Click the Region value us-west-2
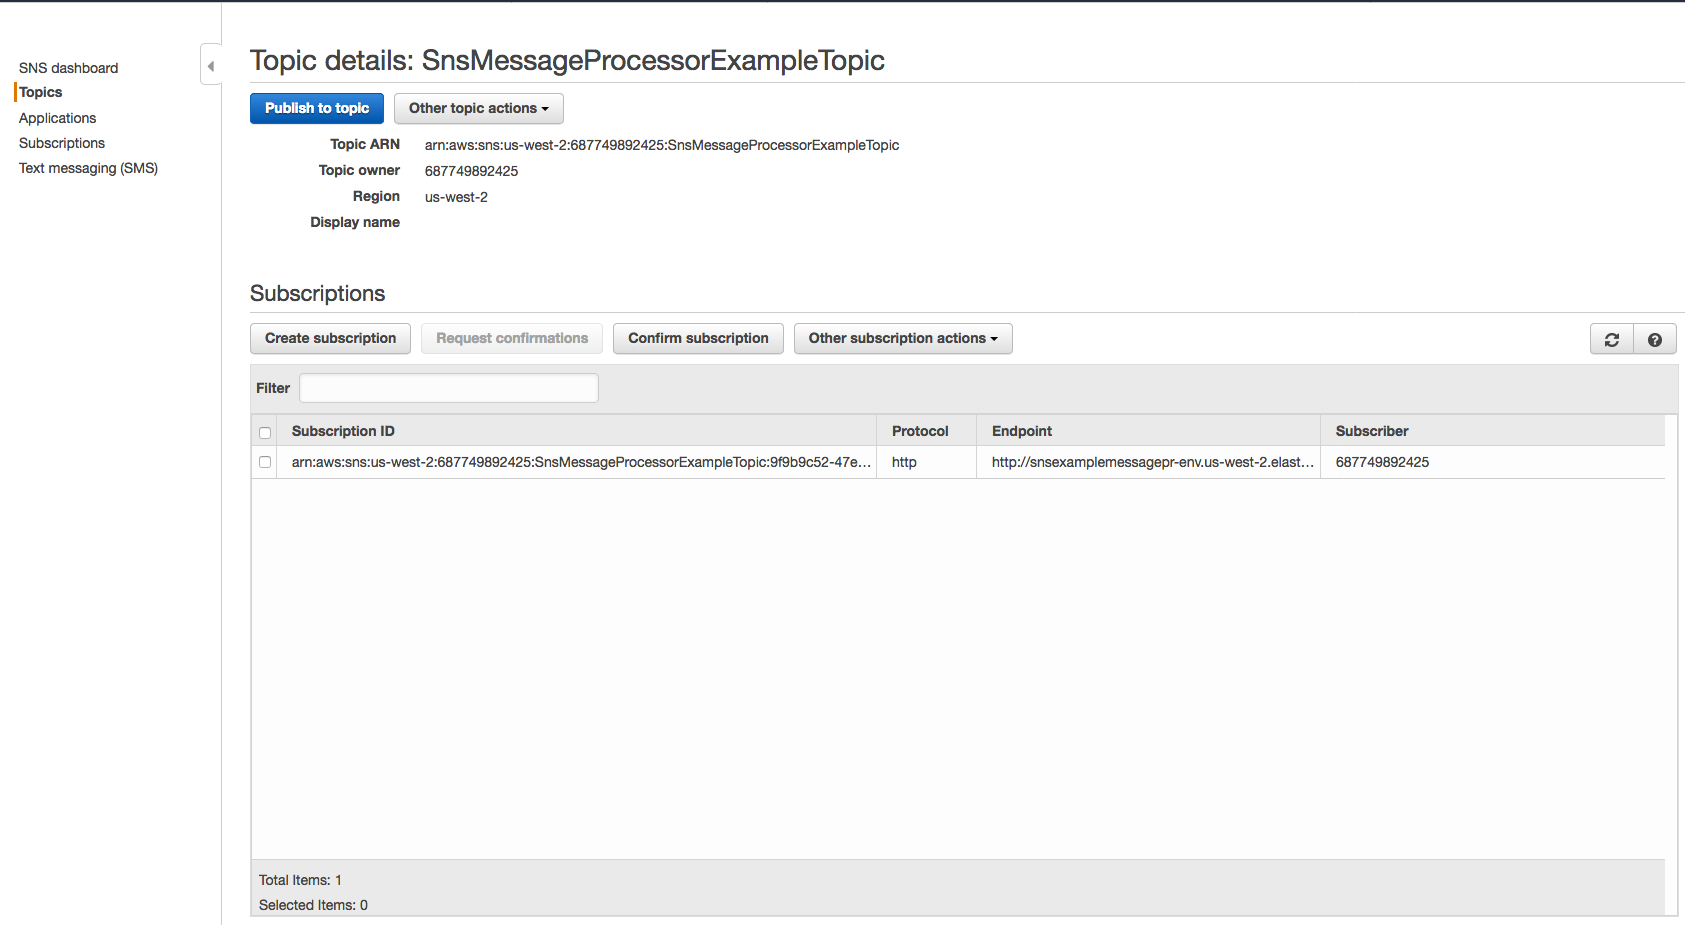The width and height of the screenshot is (1685, 925). click(456, 197)
